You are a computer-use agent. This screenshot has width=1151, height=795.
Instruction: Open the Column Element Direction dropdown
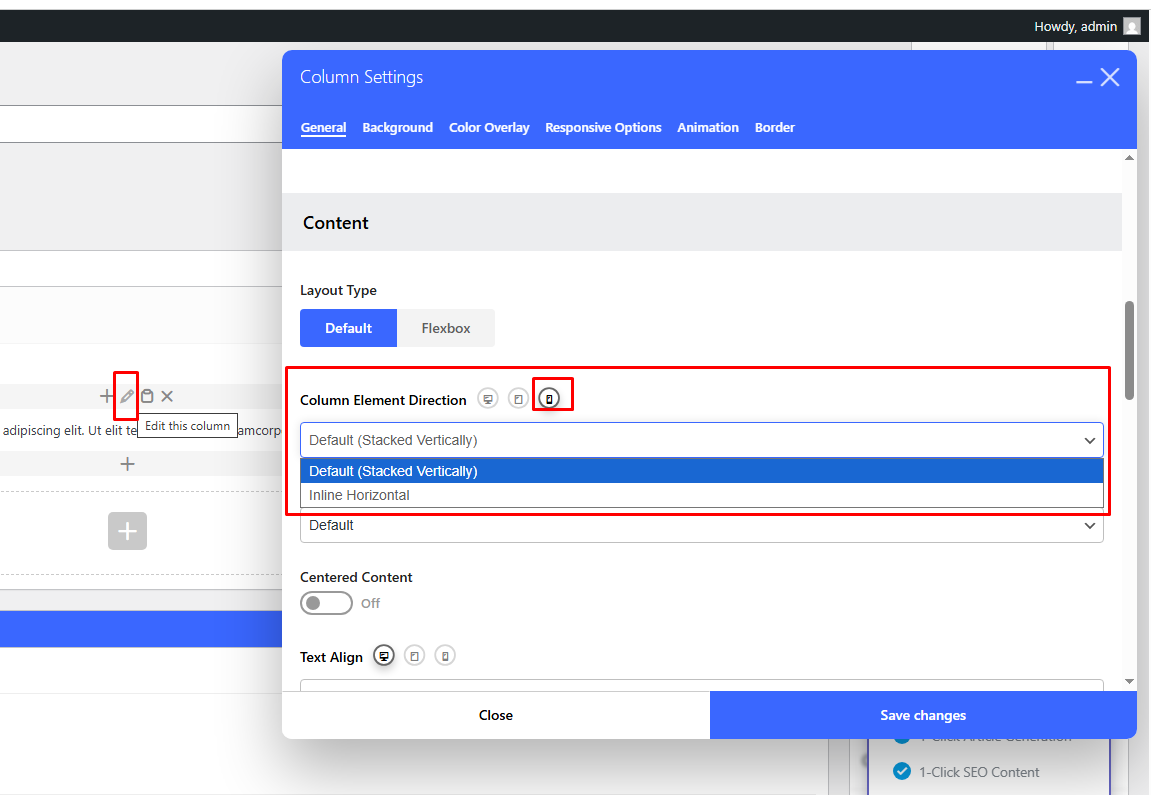point(701,440)
